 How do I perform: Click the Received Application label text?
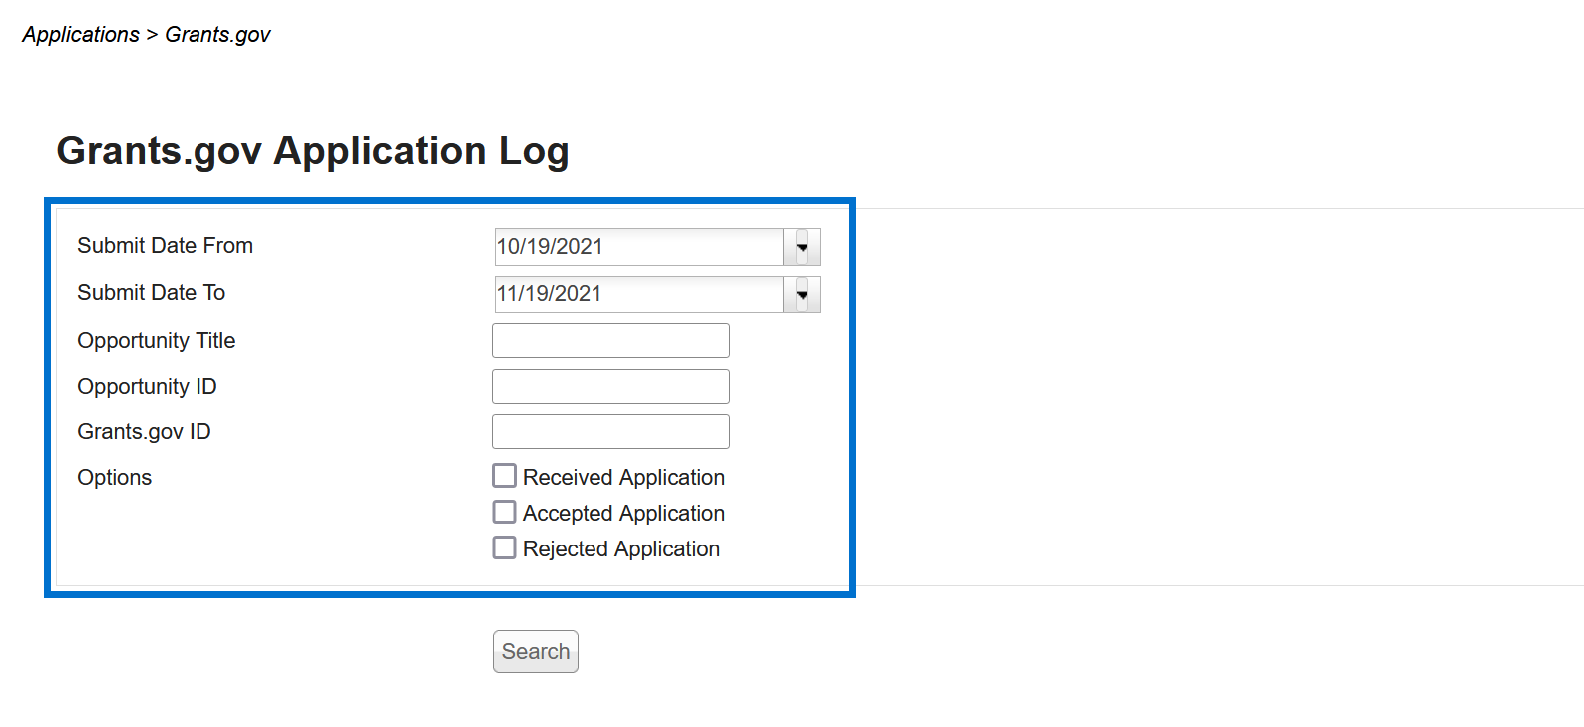pos(623,477)
